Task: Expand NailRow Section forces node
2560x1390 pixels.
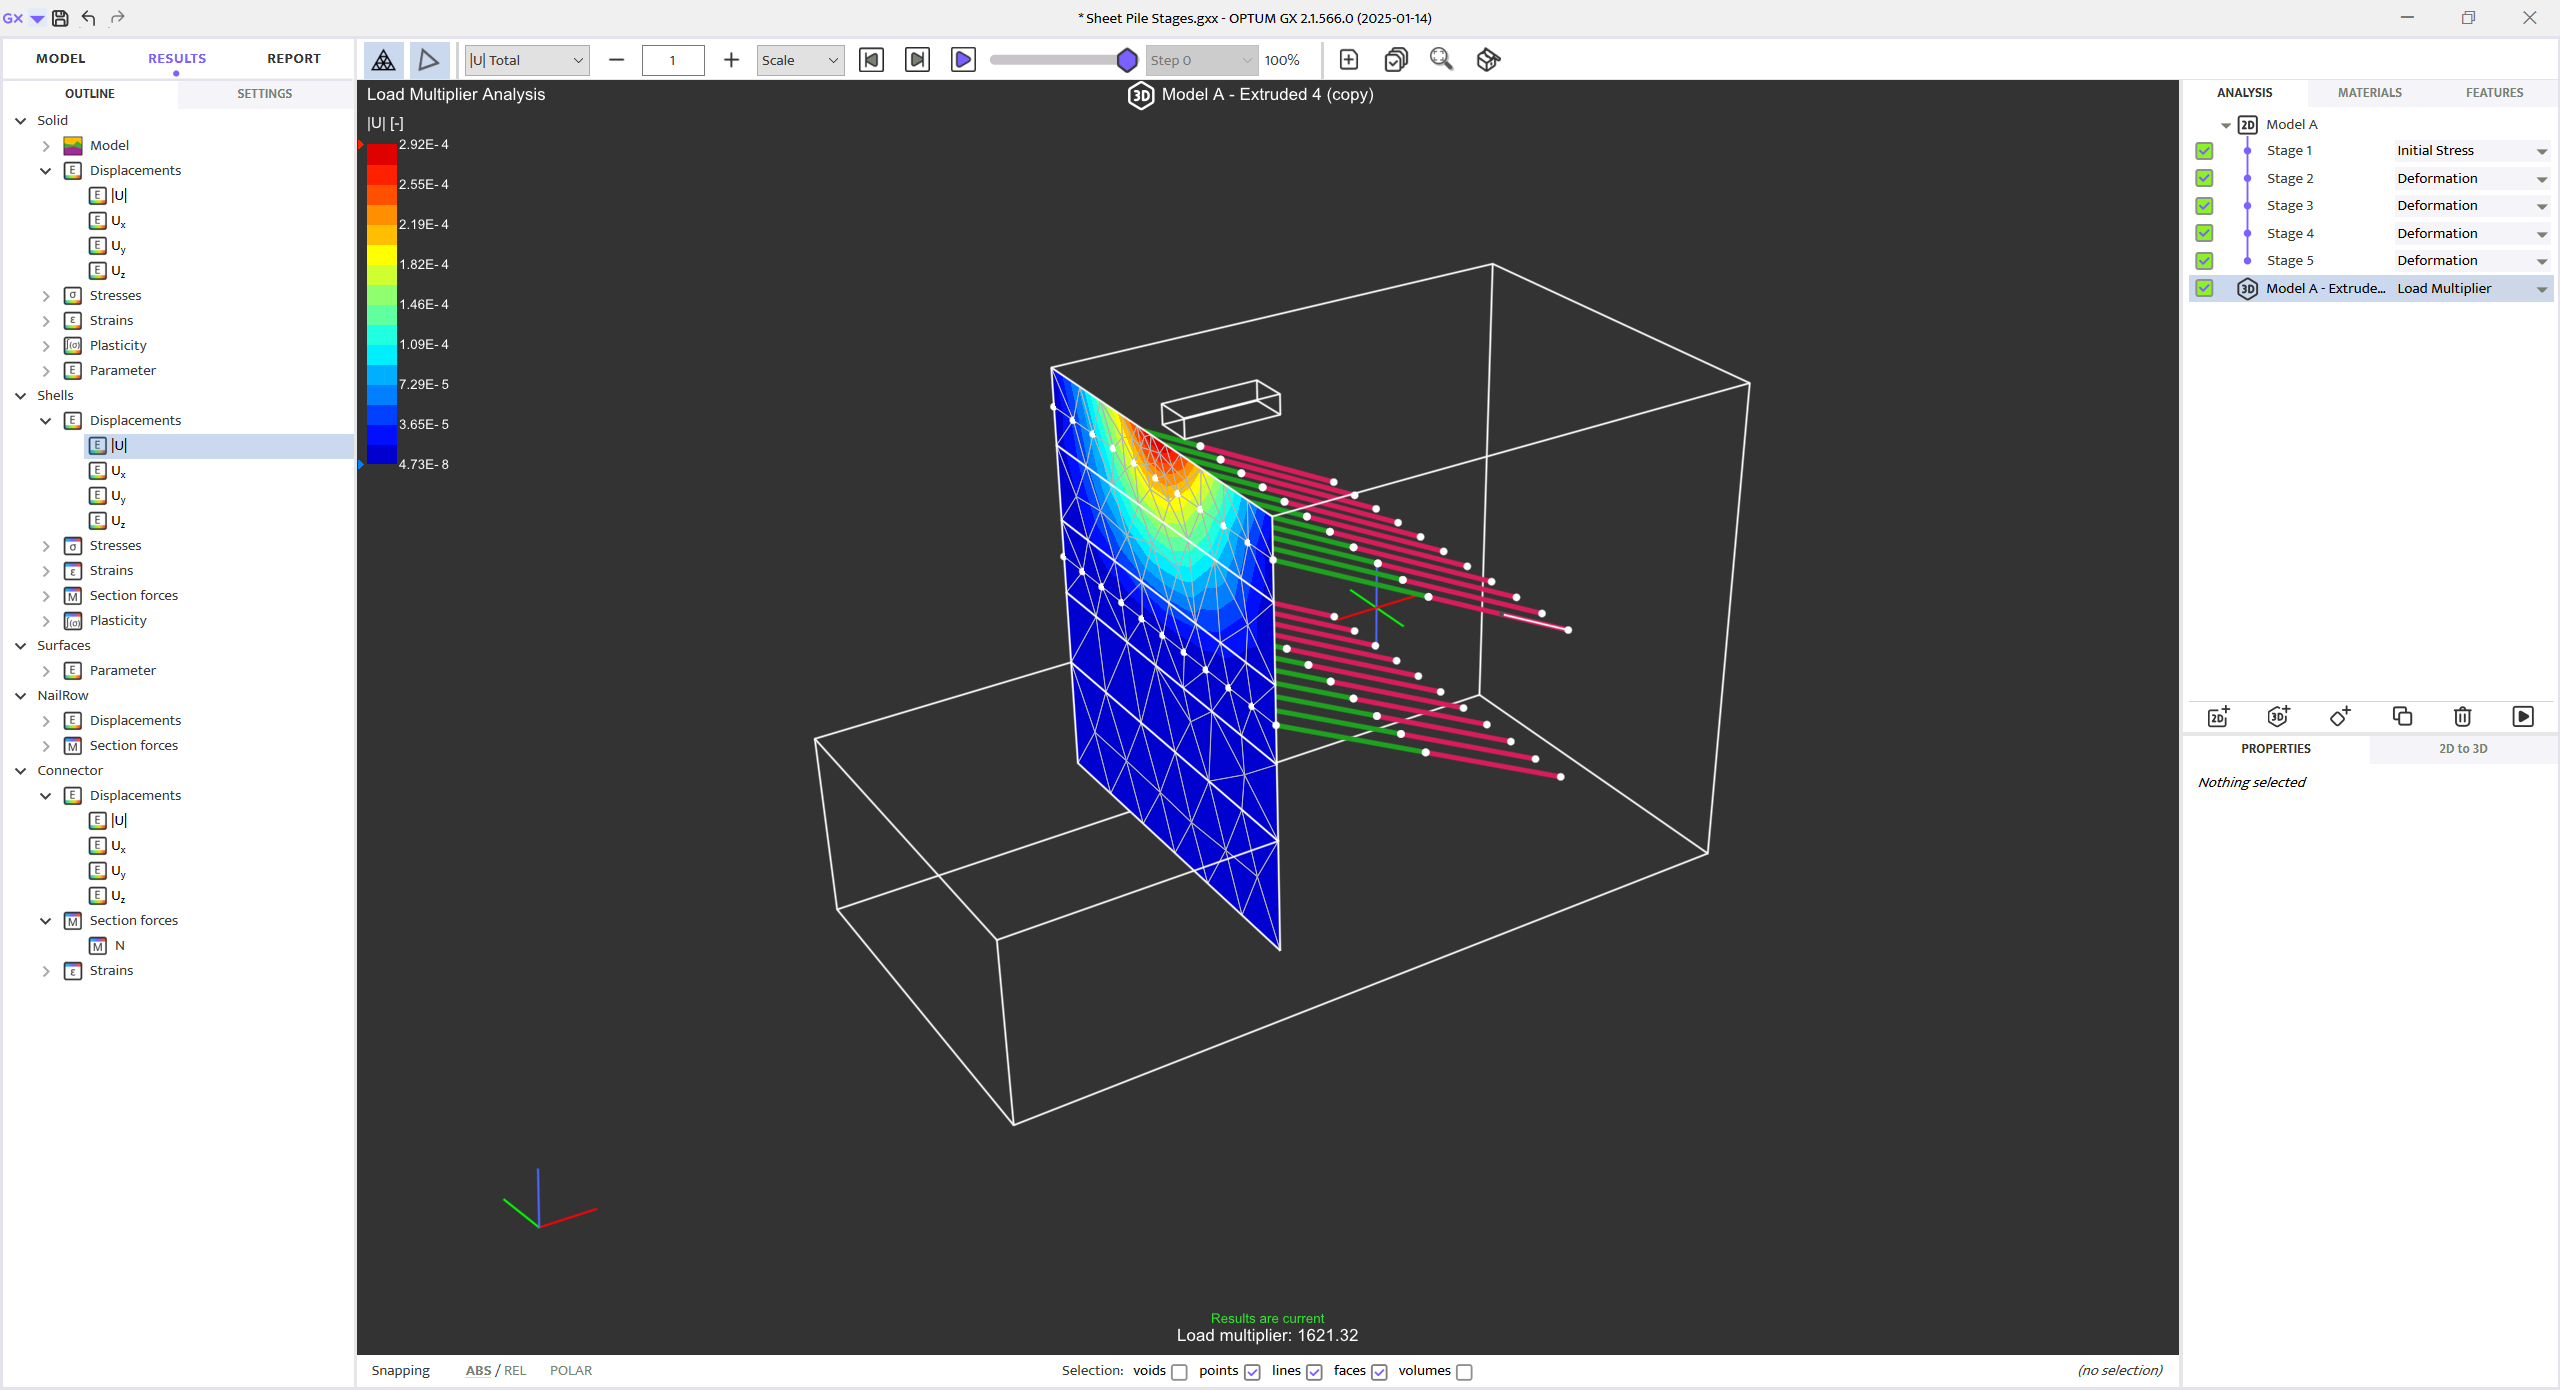Action: (x=46, y=746)
